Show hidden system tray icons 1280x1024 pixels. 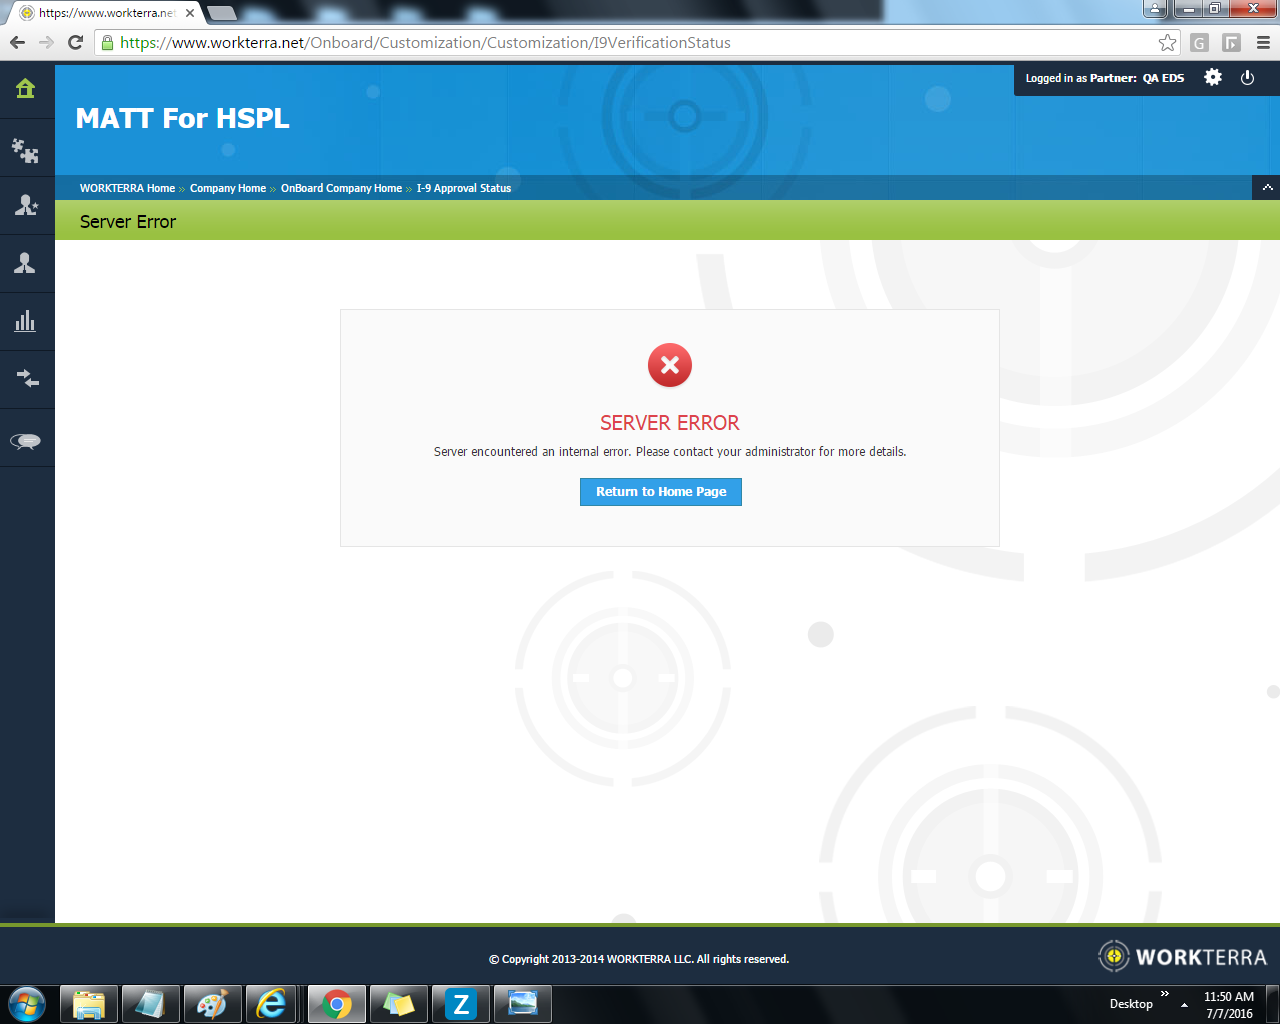click(1184, 1005)
